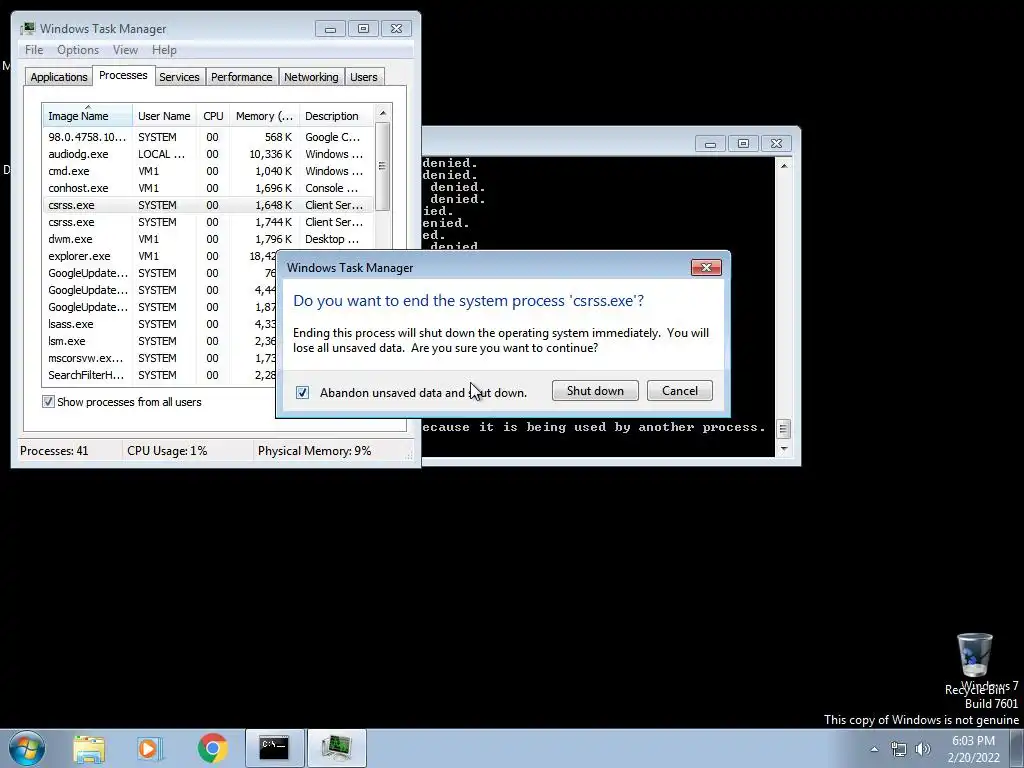Click the command prompt scrollbar down arrow

pyautogui.click(x=784, y=449)
